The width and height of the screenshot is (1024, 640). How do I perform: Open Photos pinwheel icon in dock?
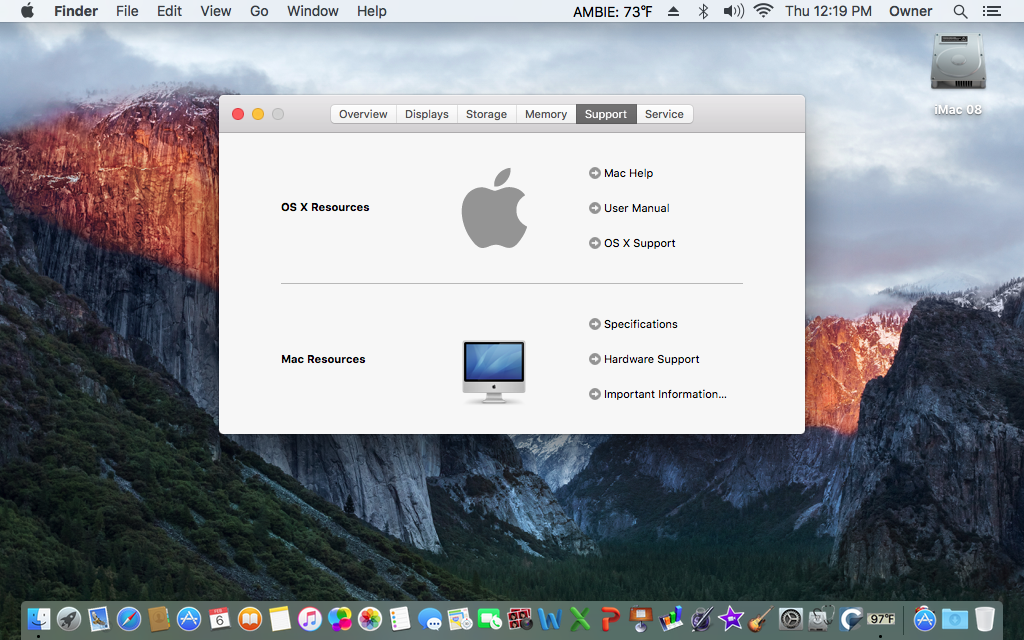(x=370, y=618)
